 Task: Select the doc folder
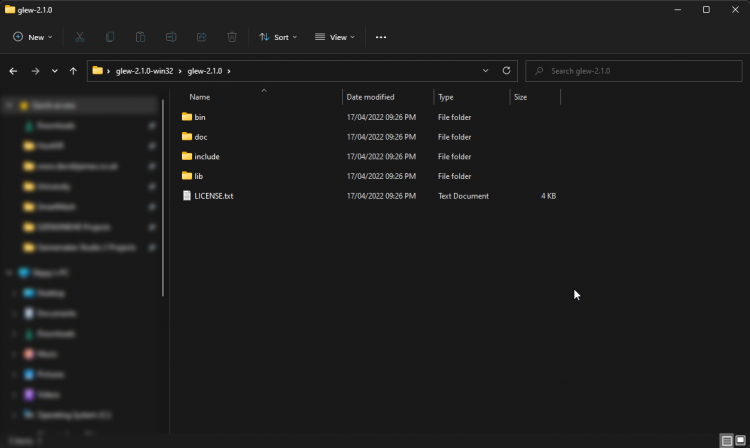point(201,137)
